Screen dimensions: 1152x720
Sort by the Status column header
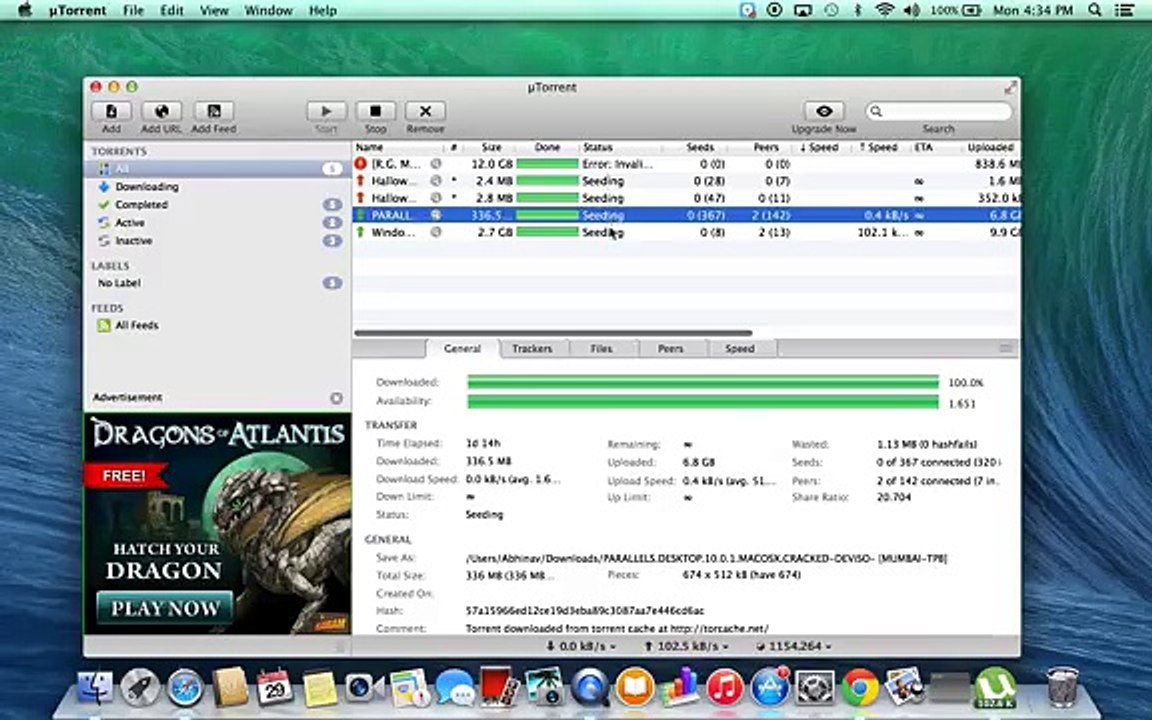point(621,148)
